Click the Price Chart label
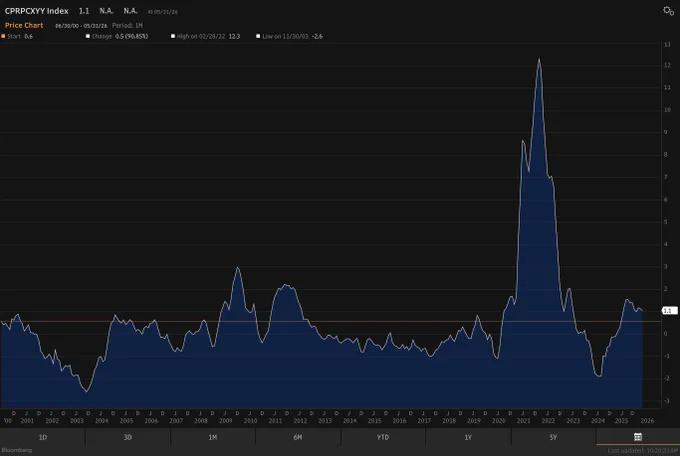 pyautogui.click(x=24, y=25)
